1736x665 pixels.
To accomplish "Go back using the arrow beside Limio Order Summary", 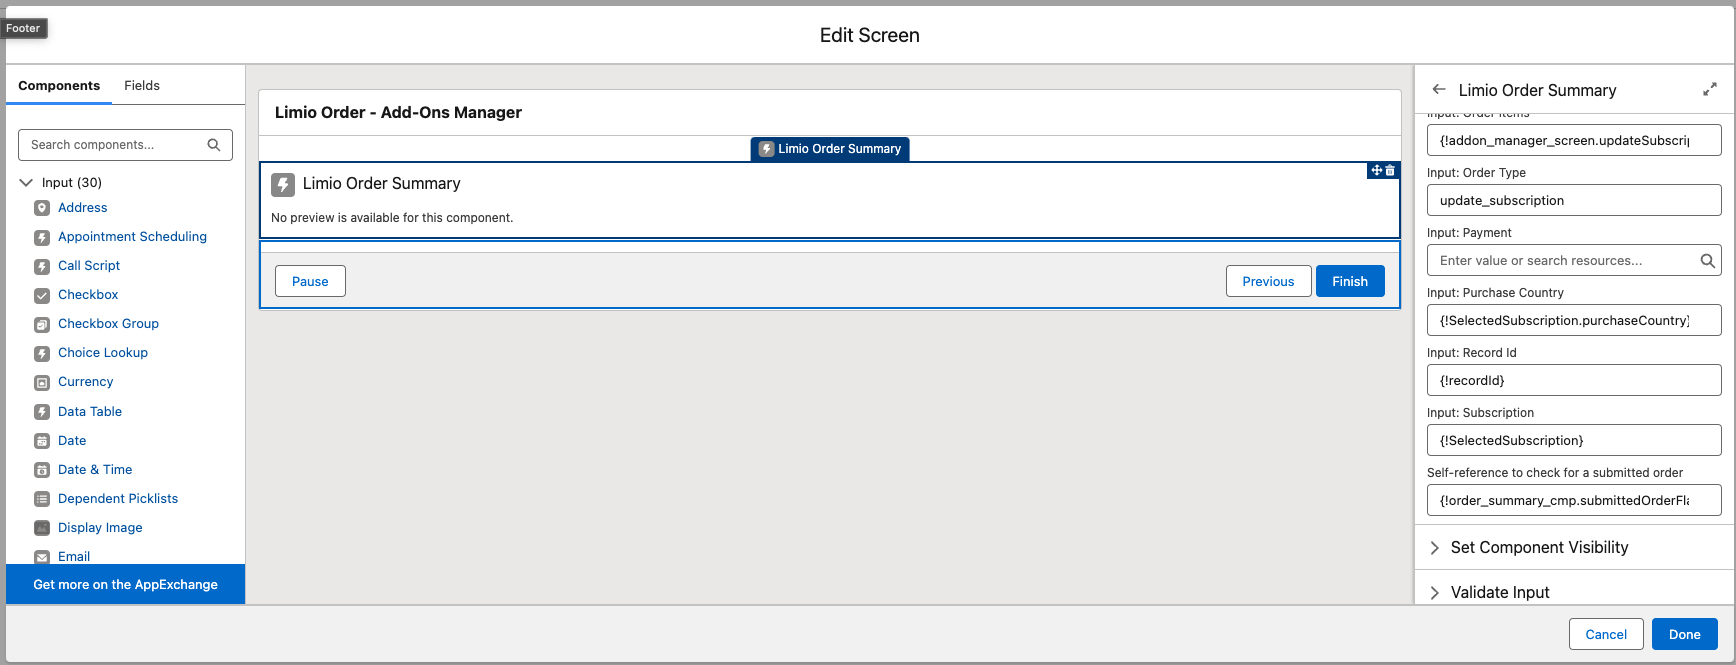I will point(1439,89).
